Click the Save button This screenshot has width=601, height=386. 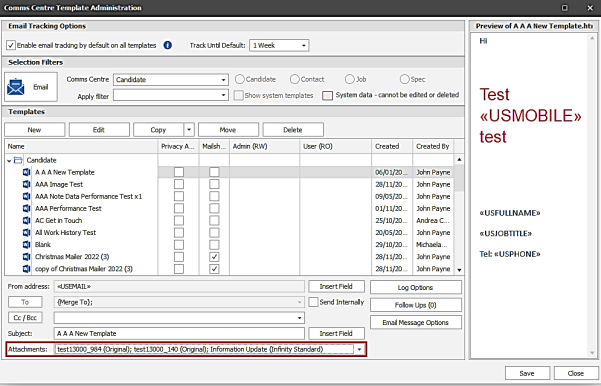pos(527,373)
